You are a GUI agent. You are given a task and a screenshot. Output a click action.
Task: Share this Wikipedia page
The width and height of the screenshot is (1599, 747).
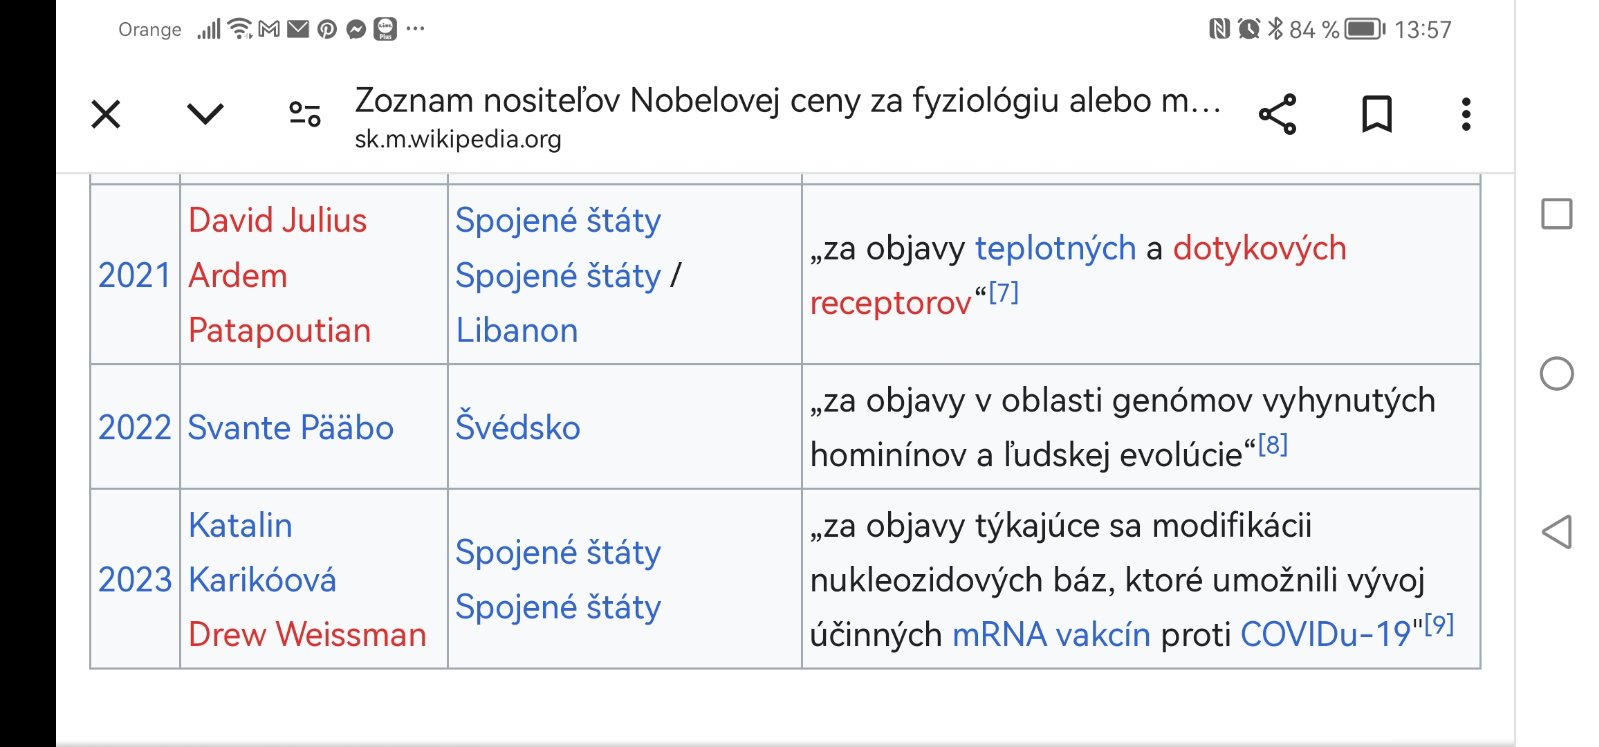[x=1277, y=114]
